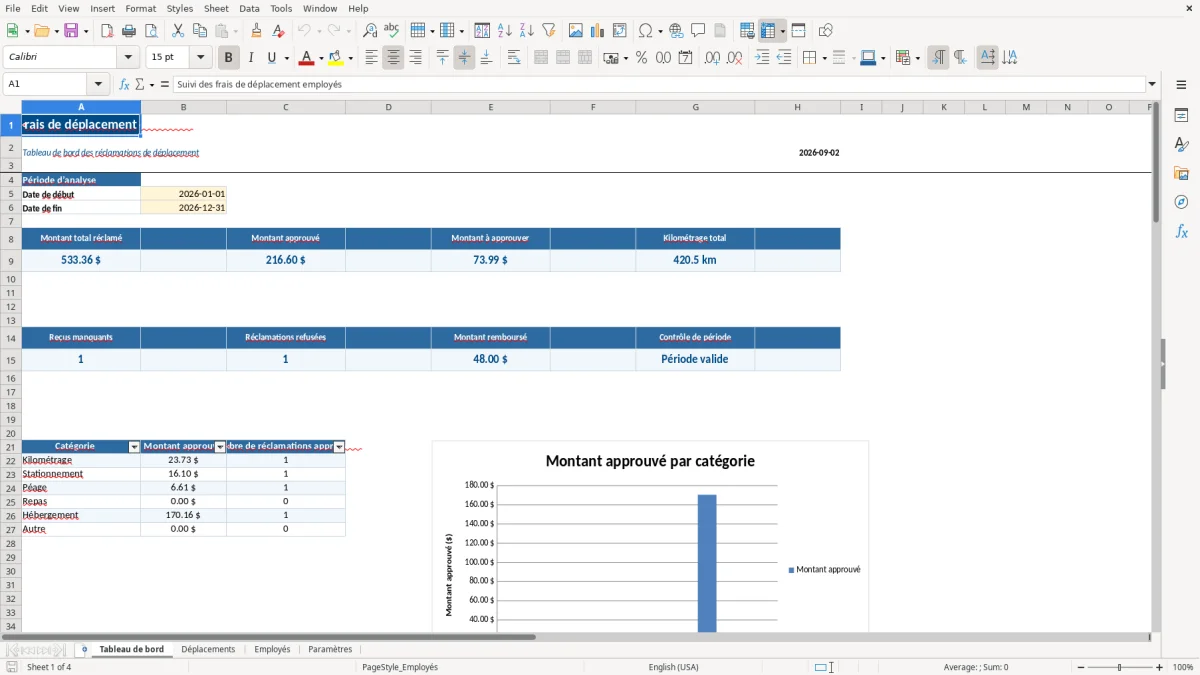This screenshot has height=675, width=1200.
Task: Open the Sheet menu
Action: click(x=216, y=8)
